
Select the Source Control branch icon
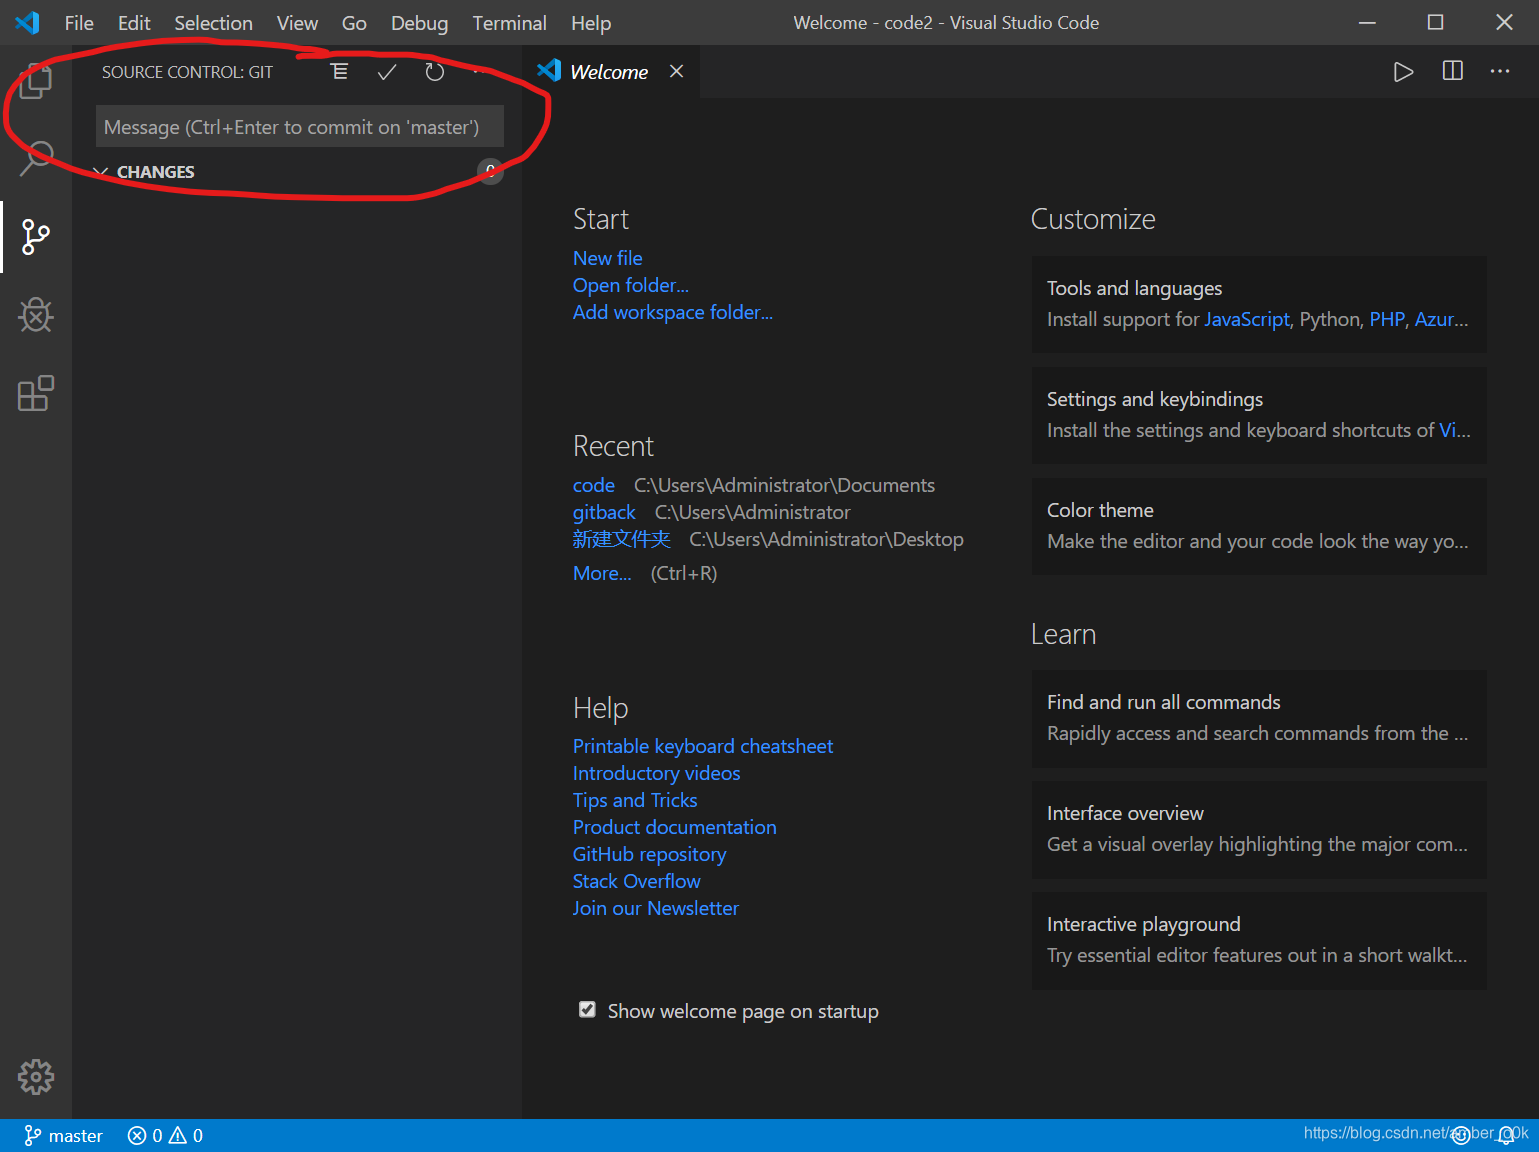pyautogui.click(x=36, y=237)
